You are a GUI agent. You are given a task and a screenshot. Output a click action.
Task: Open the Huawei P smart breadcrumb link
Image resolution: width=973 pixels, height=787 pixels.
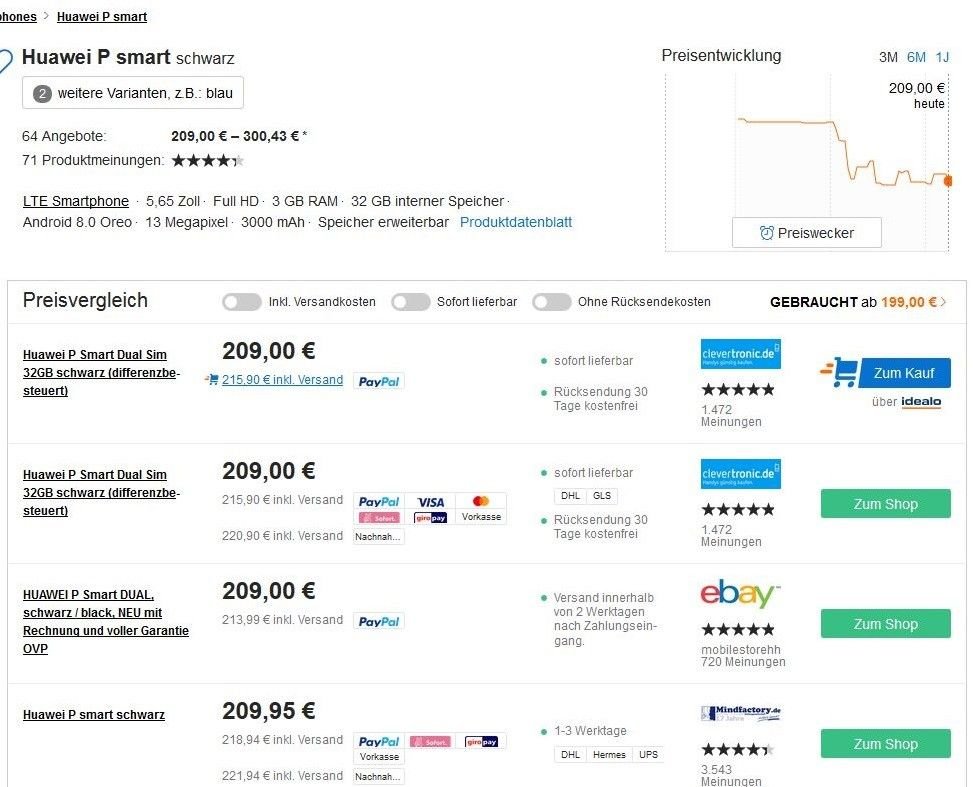pyautogui.click(x=102, y=17)
